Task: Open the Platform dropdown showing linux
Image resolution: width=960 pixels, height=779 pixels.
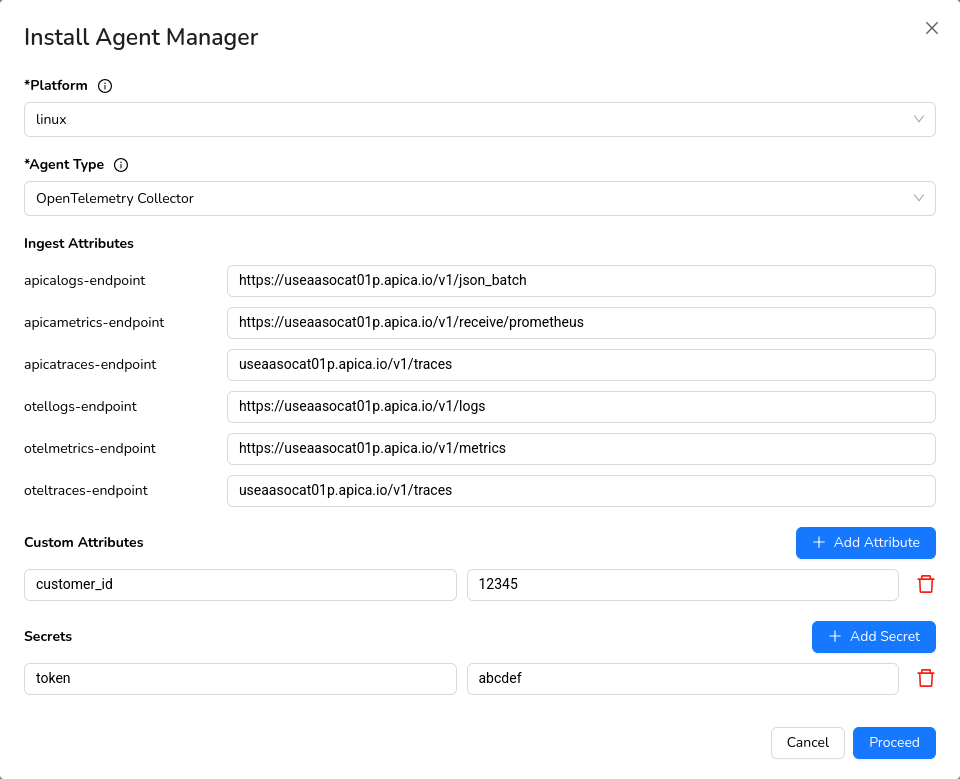Action: (x=479, y=119)
